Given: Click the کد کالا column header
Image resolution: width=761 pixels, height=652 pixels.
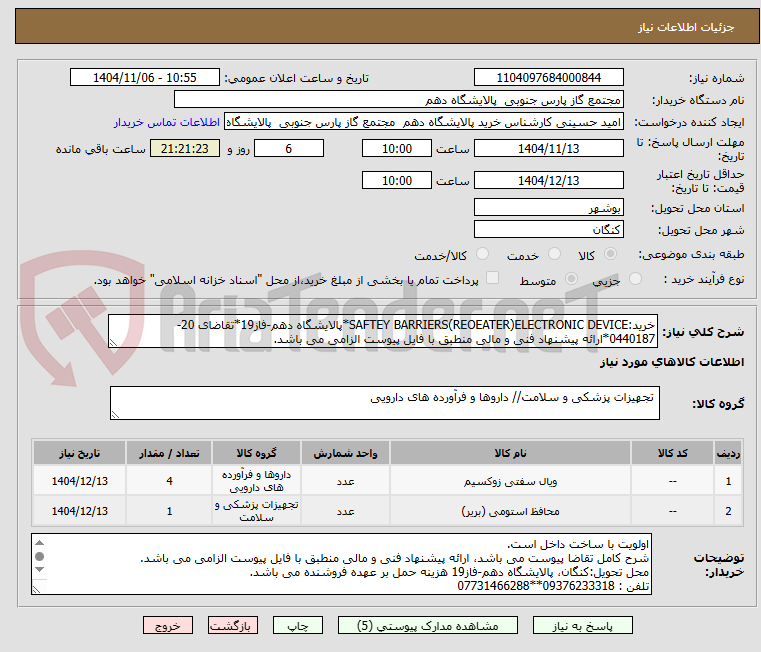Looking at the screenshot, I should click(672, 453).
